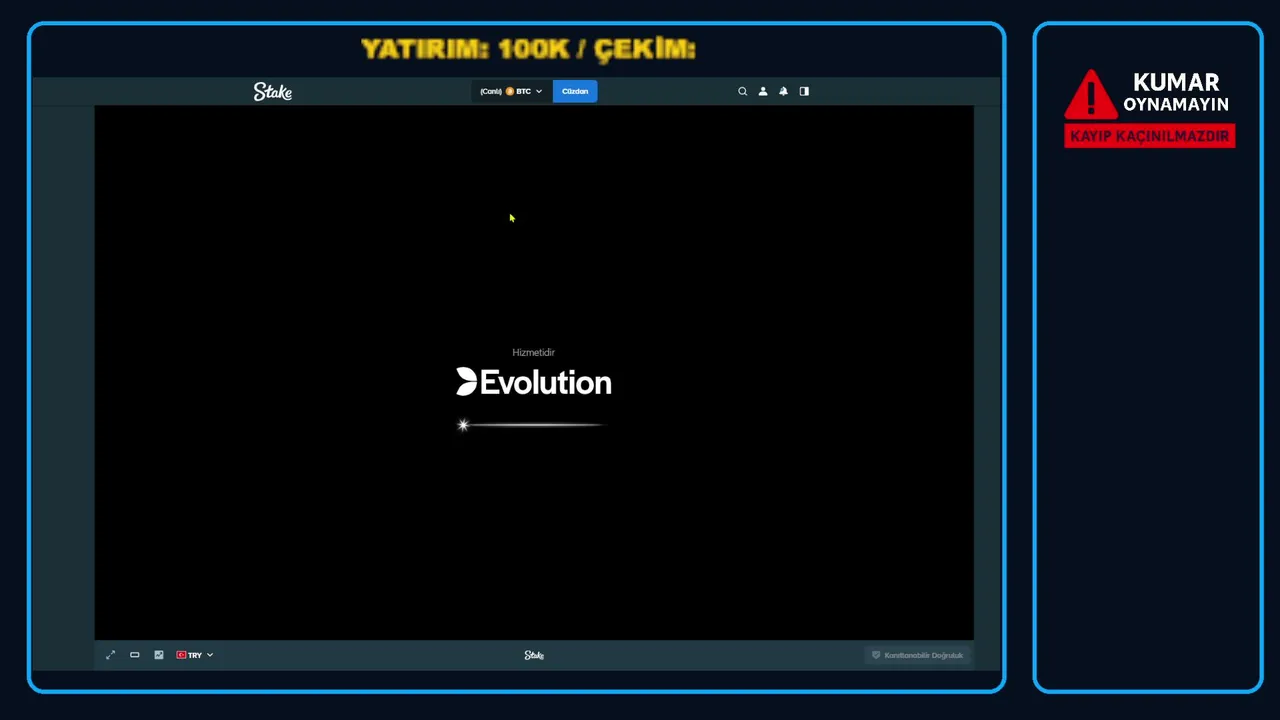Click the Evolution logo in game frame
This screenshot has width=1280, height=720.
tap(534, 382)
